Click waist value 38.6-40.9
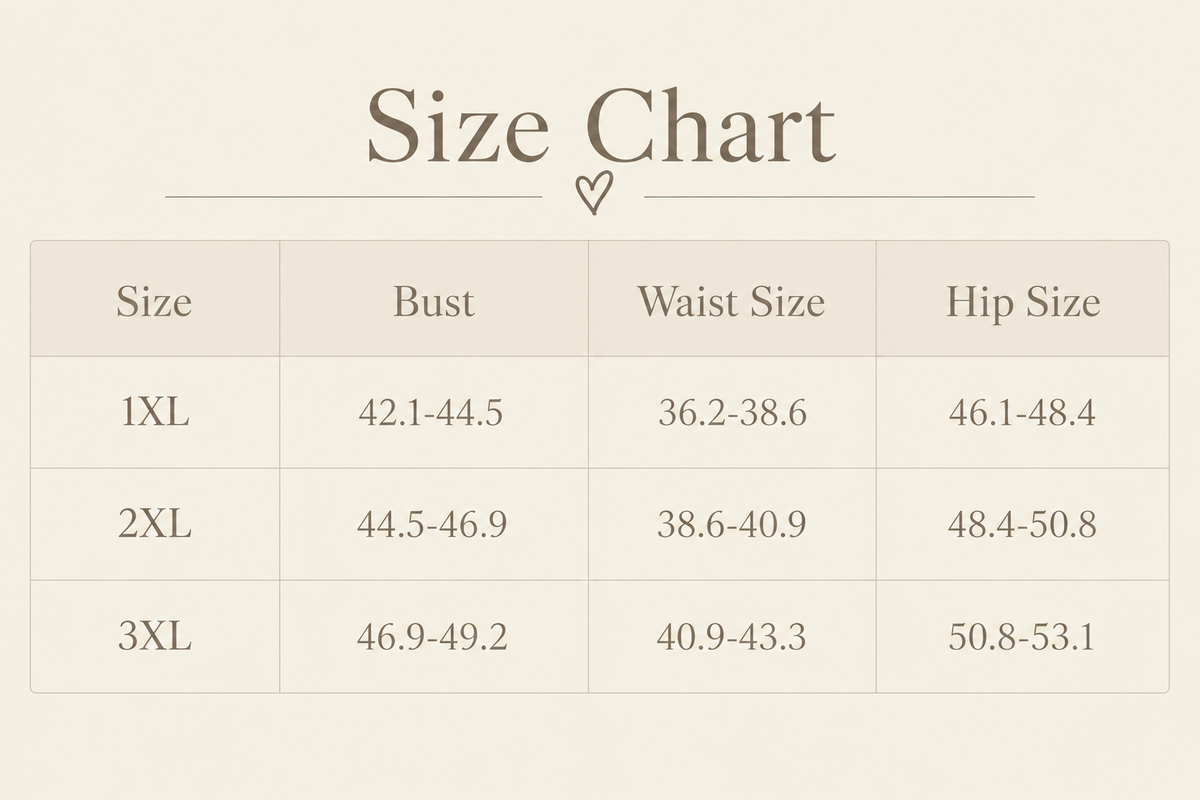1200x800 pixels. point(732,525)
